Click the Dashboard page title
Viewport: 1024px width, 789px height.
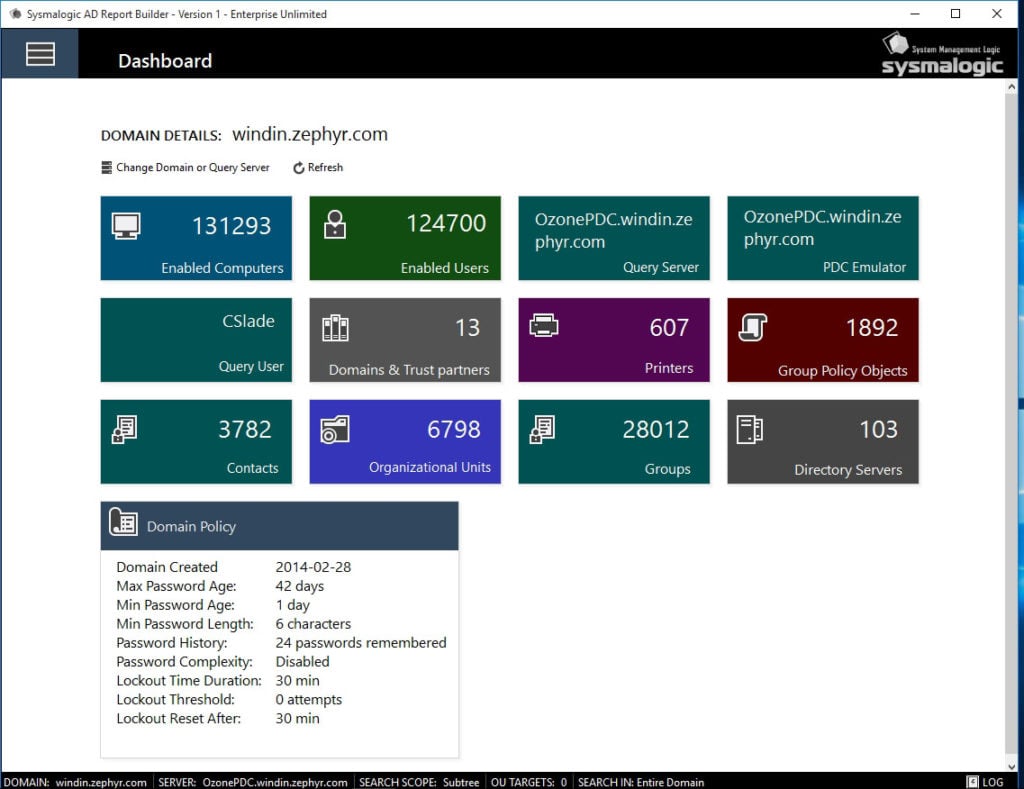[165, 61]
